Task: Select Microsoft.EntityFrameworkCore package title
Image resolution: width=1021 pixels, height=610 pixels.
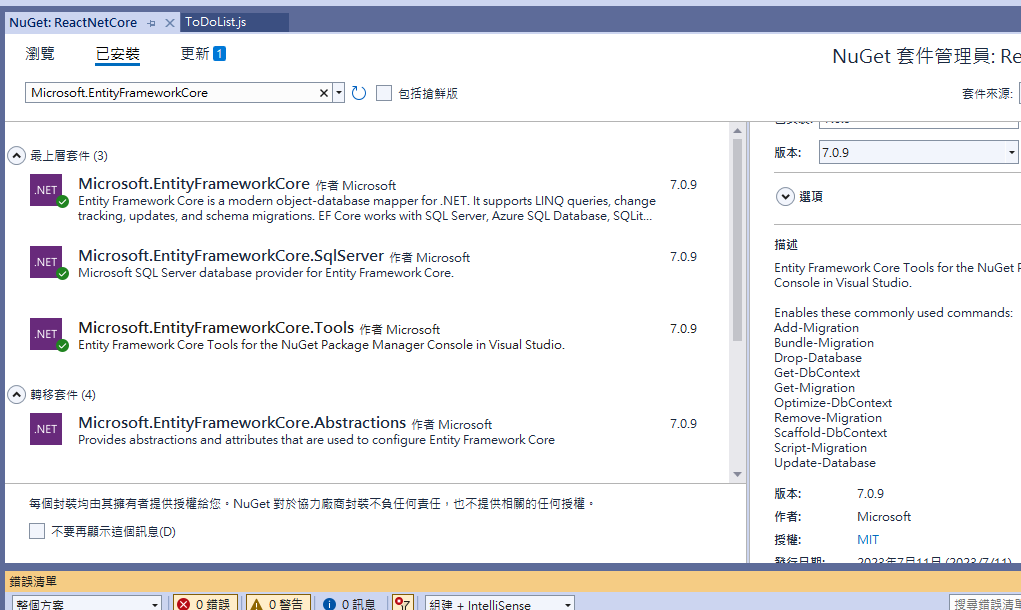Action: pos(194,184)
